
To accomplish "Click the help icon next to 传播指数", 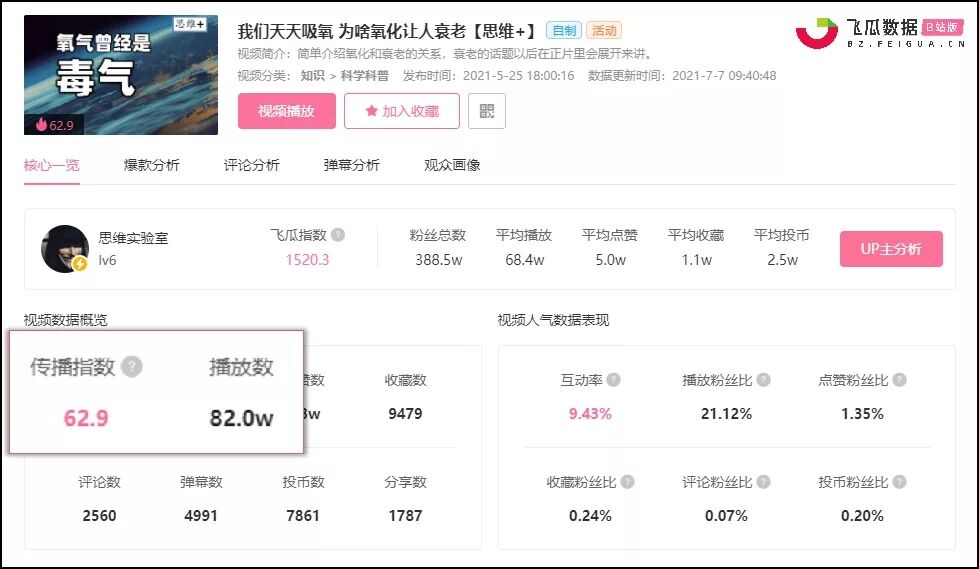I will tap(132, 367).
